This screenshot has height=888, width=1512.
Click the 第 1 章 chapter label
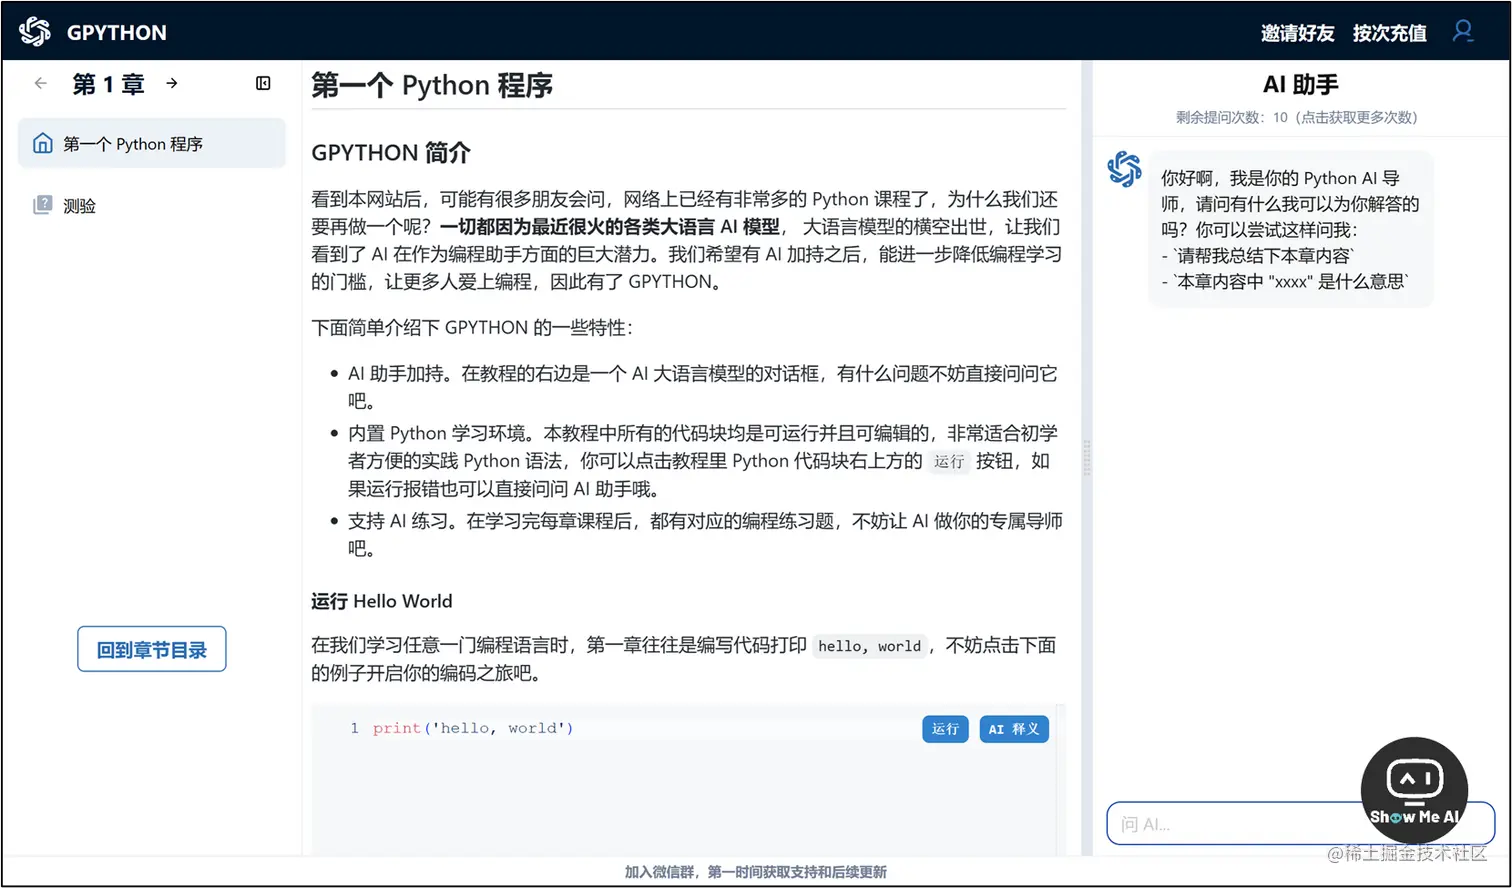108,84
